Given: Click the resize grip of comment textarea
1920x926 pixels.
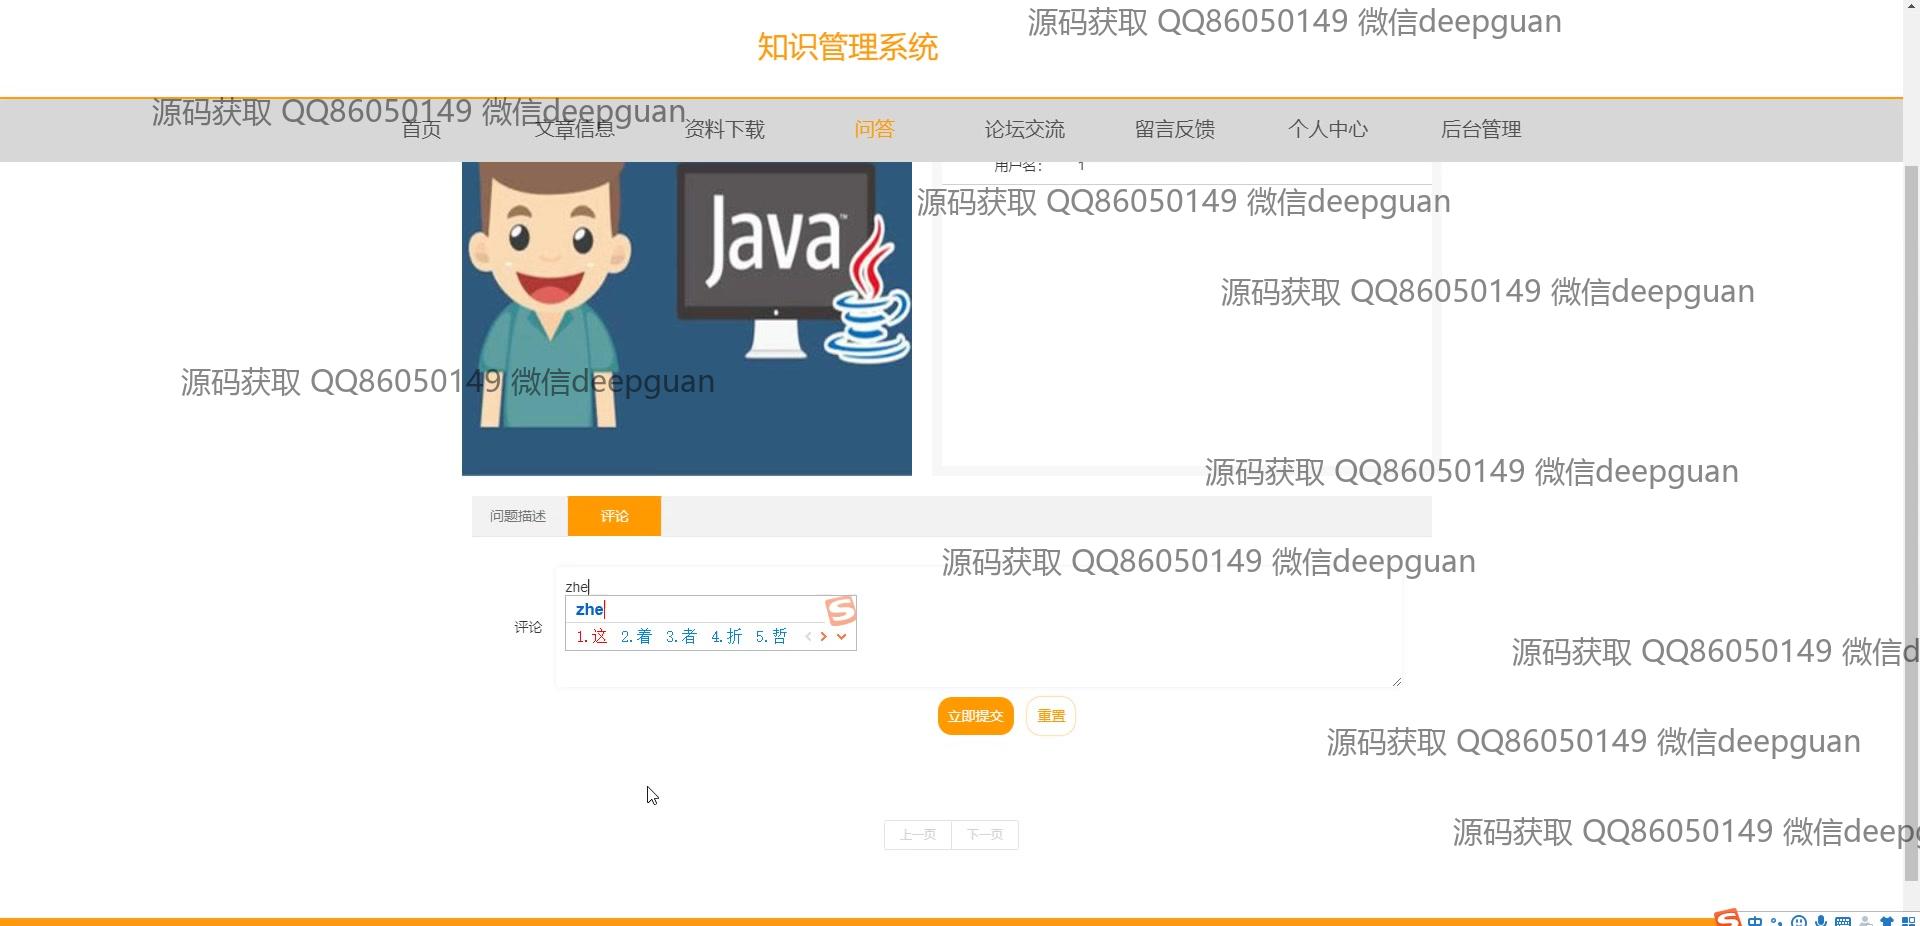Looking at the screenshot, I should pyautogui.click(x=1397, y=681).
